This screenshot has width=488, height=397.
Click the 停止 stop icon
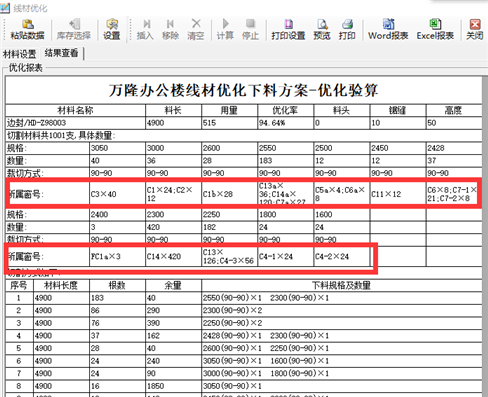(250, 29)
